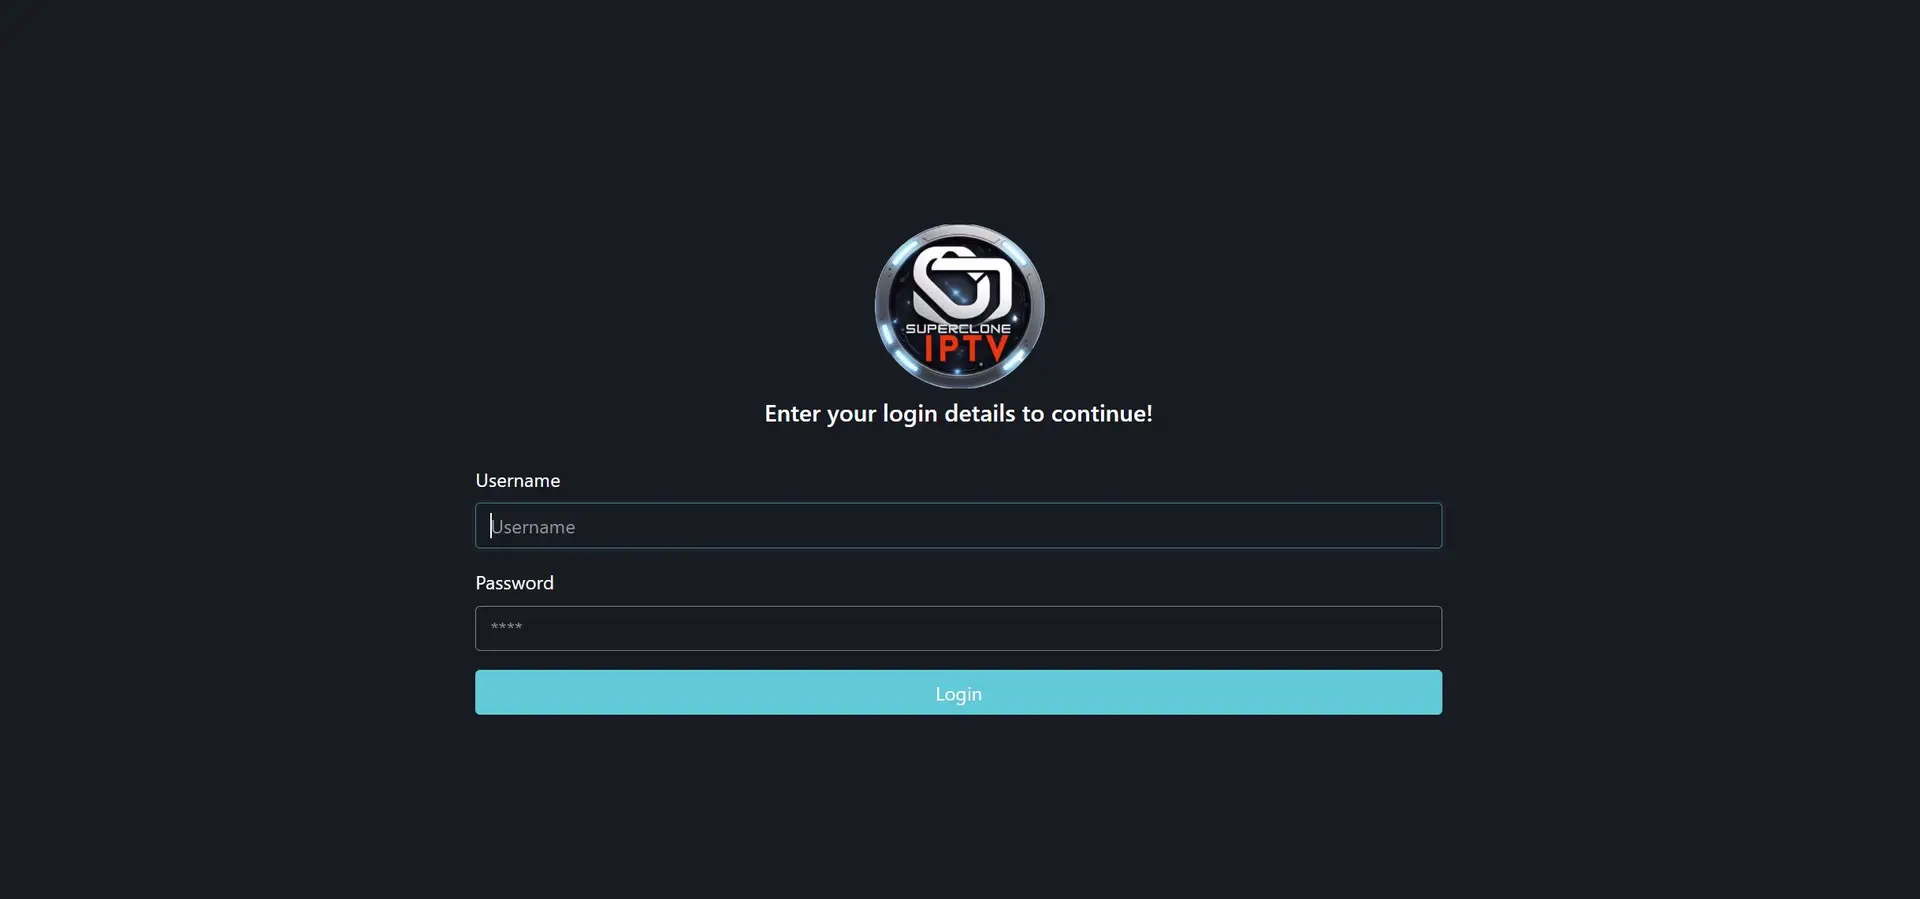This screenshot has width=1920, height=899.
Task: Click the Superclone IPTV logo
Action: click(x=959, y=306)
